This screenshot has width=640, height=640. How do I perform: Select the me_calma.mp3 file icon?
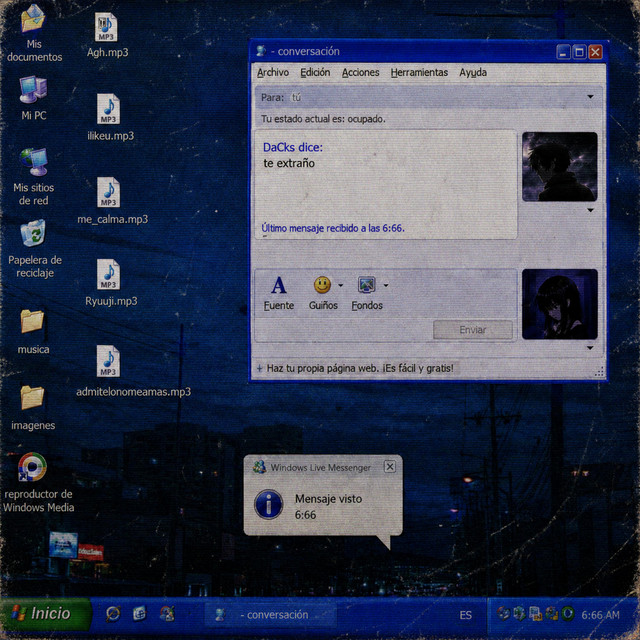tap(108, 192)
